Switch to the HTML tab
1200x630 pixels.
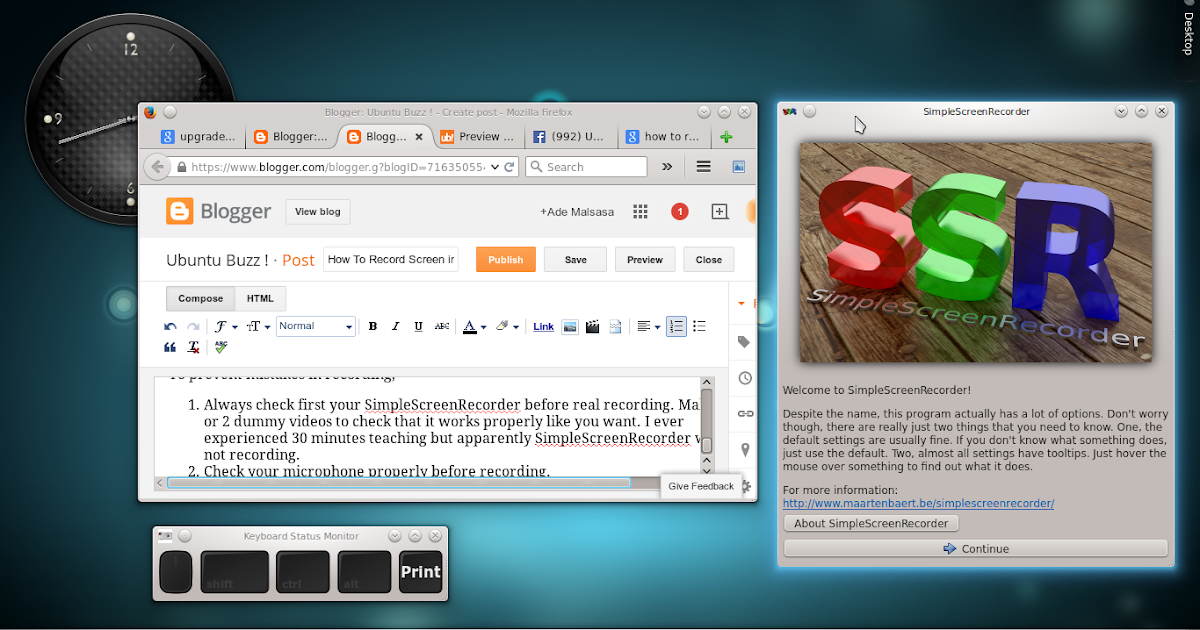[x=260, y=298]
